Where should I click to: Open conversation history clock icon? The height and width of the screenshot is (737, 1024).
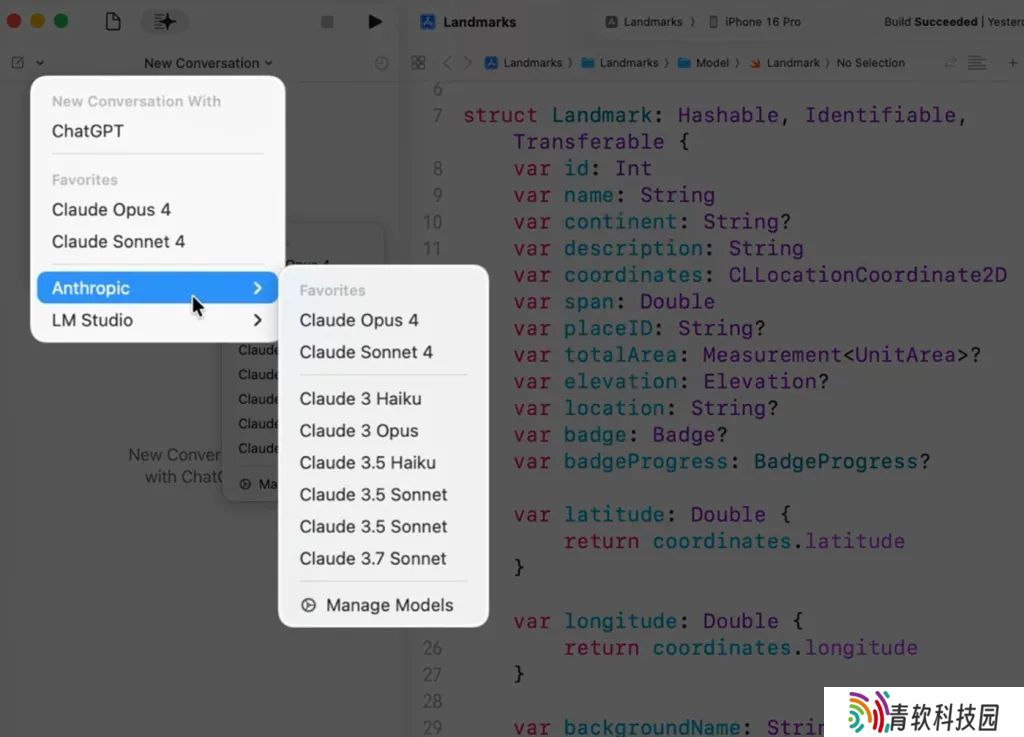tap(381, 63)
